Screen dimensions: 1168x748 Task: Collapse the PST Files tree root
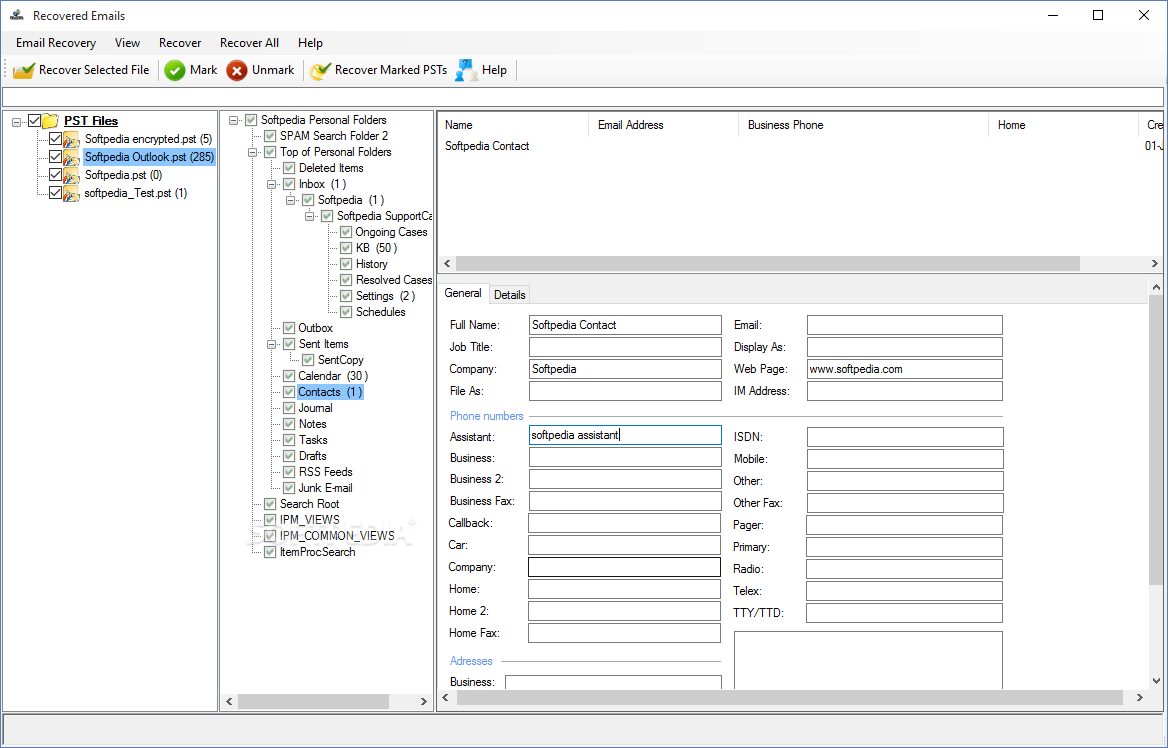coord(17,121)
